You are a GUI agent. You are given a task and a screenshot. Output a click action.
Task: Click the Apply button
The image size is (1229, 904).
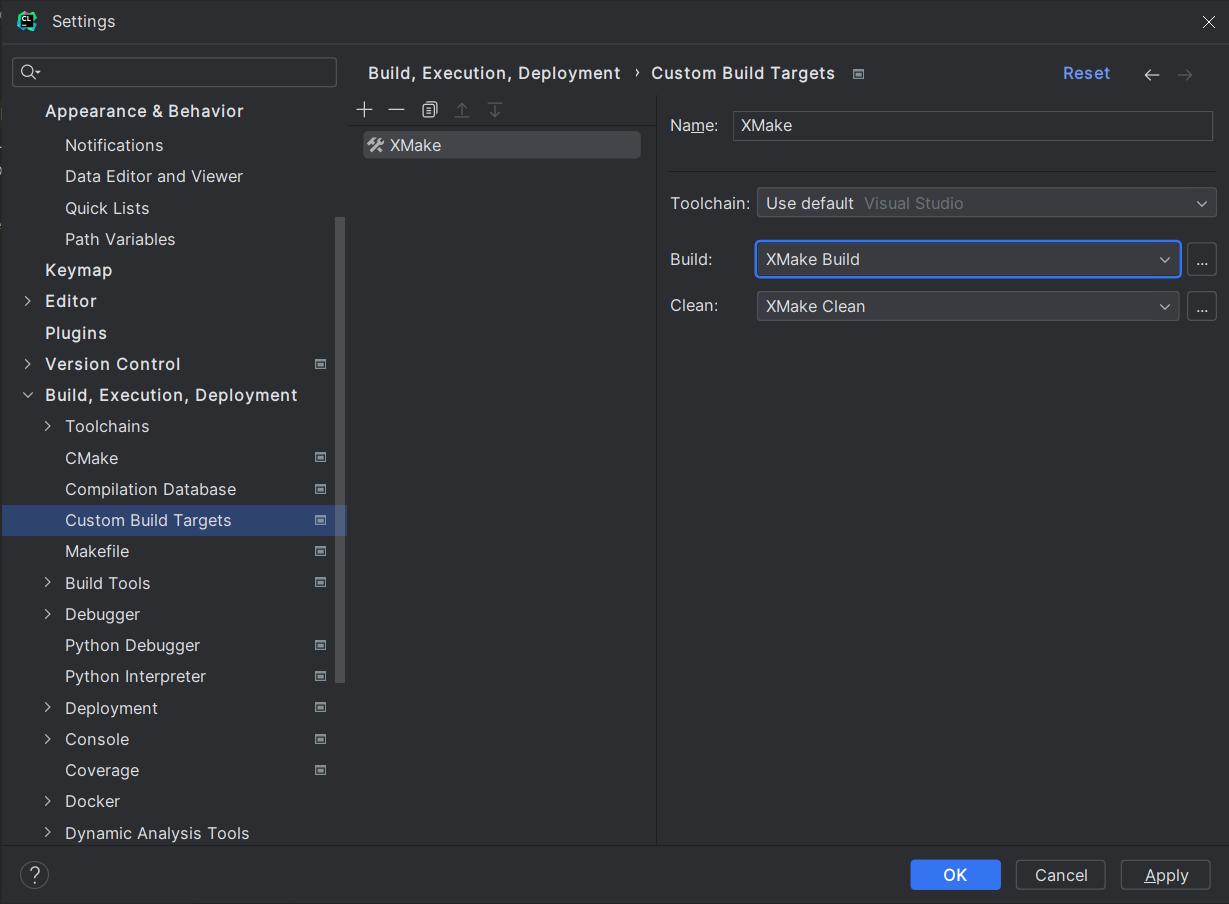(1165, 875)
